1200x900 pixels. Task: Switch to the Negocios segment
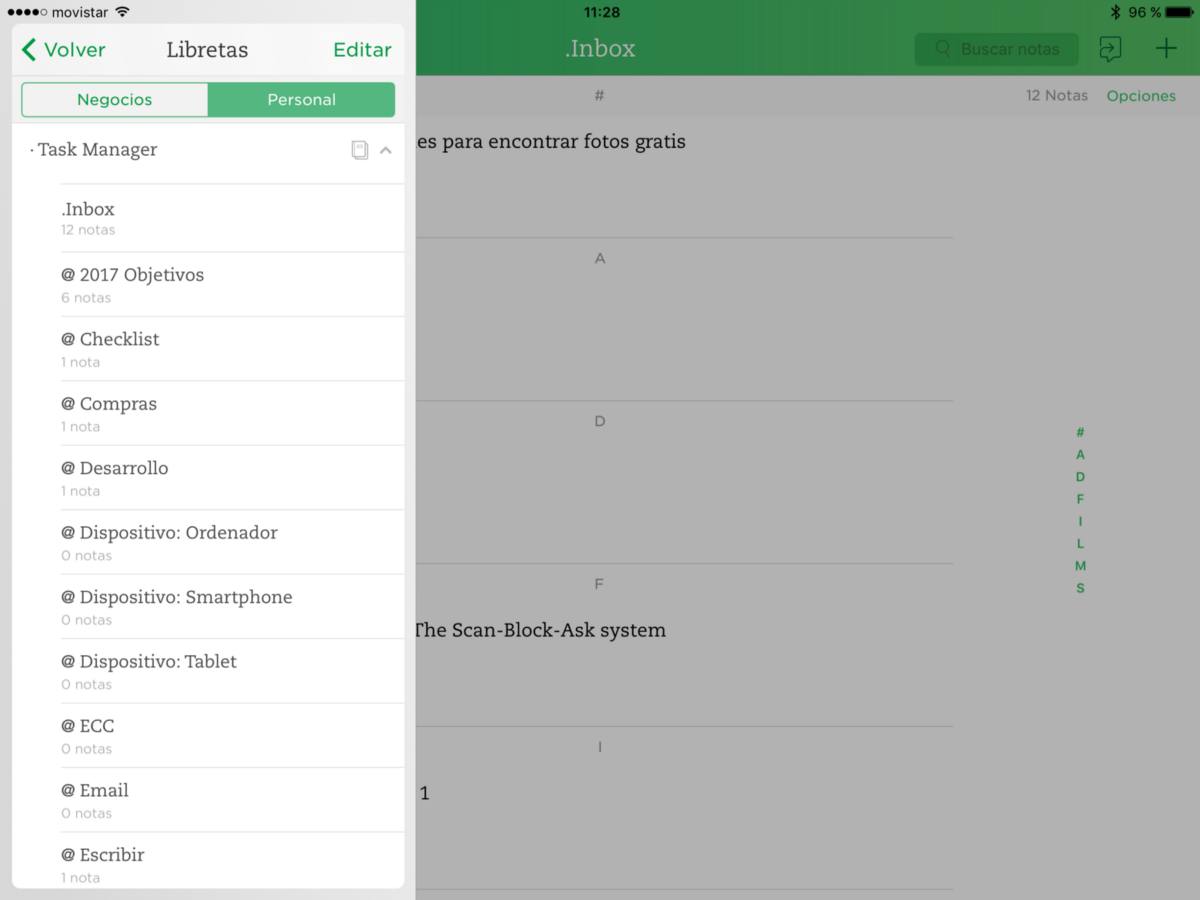[114, 100]
